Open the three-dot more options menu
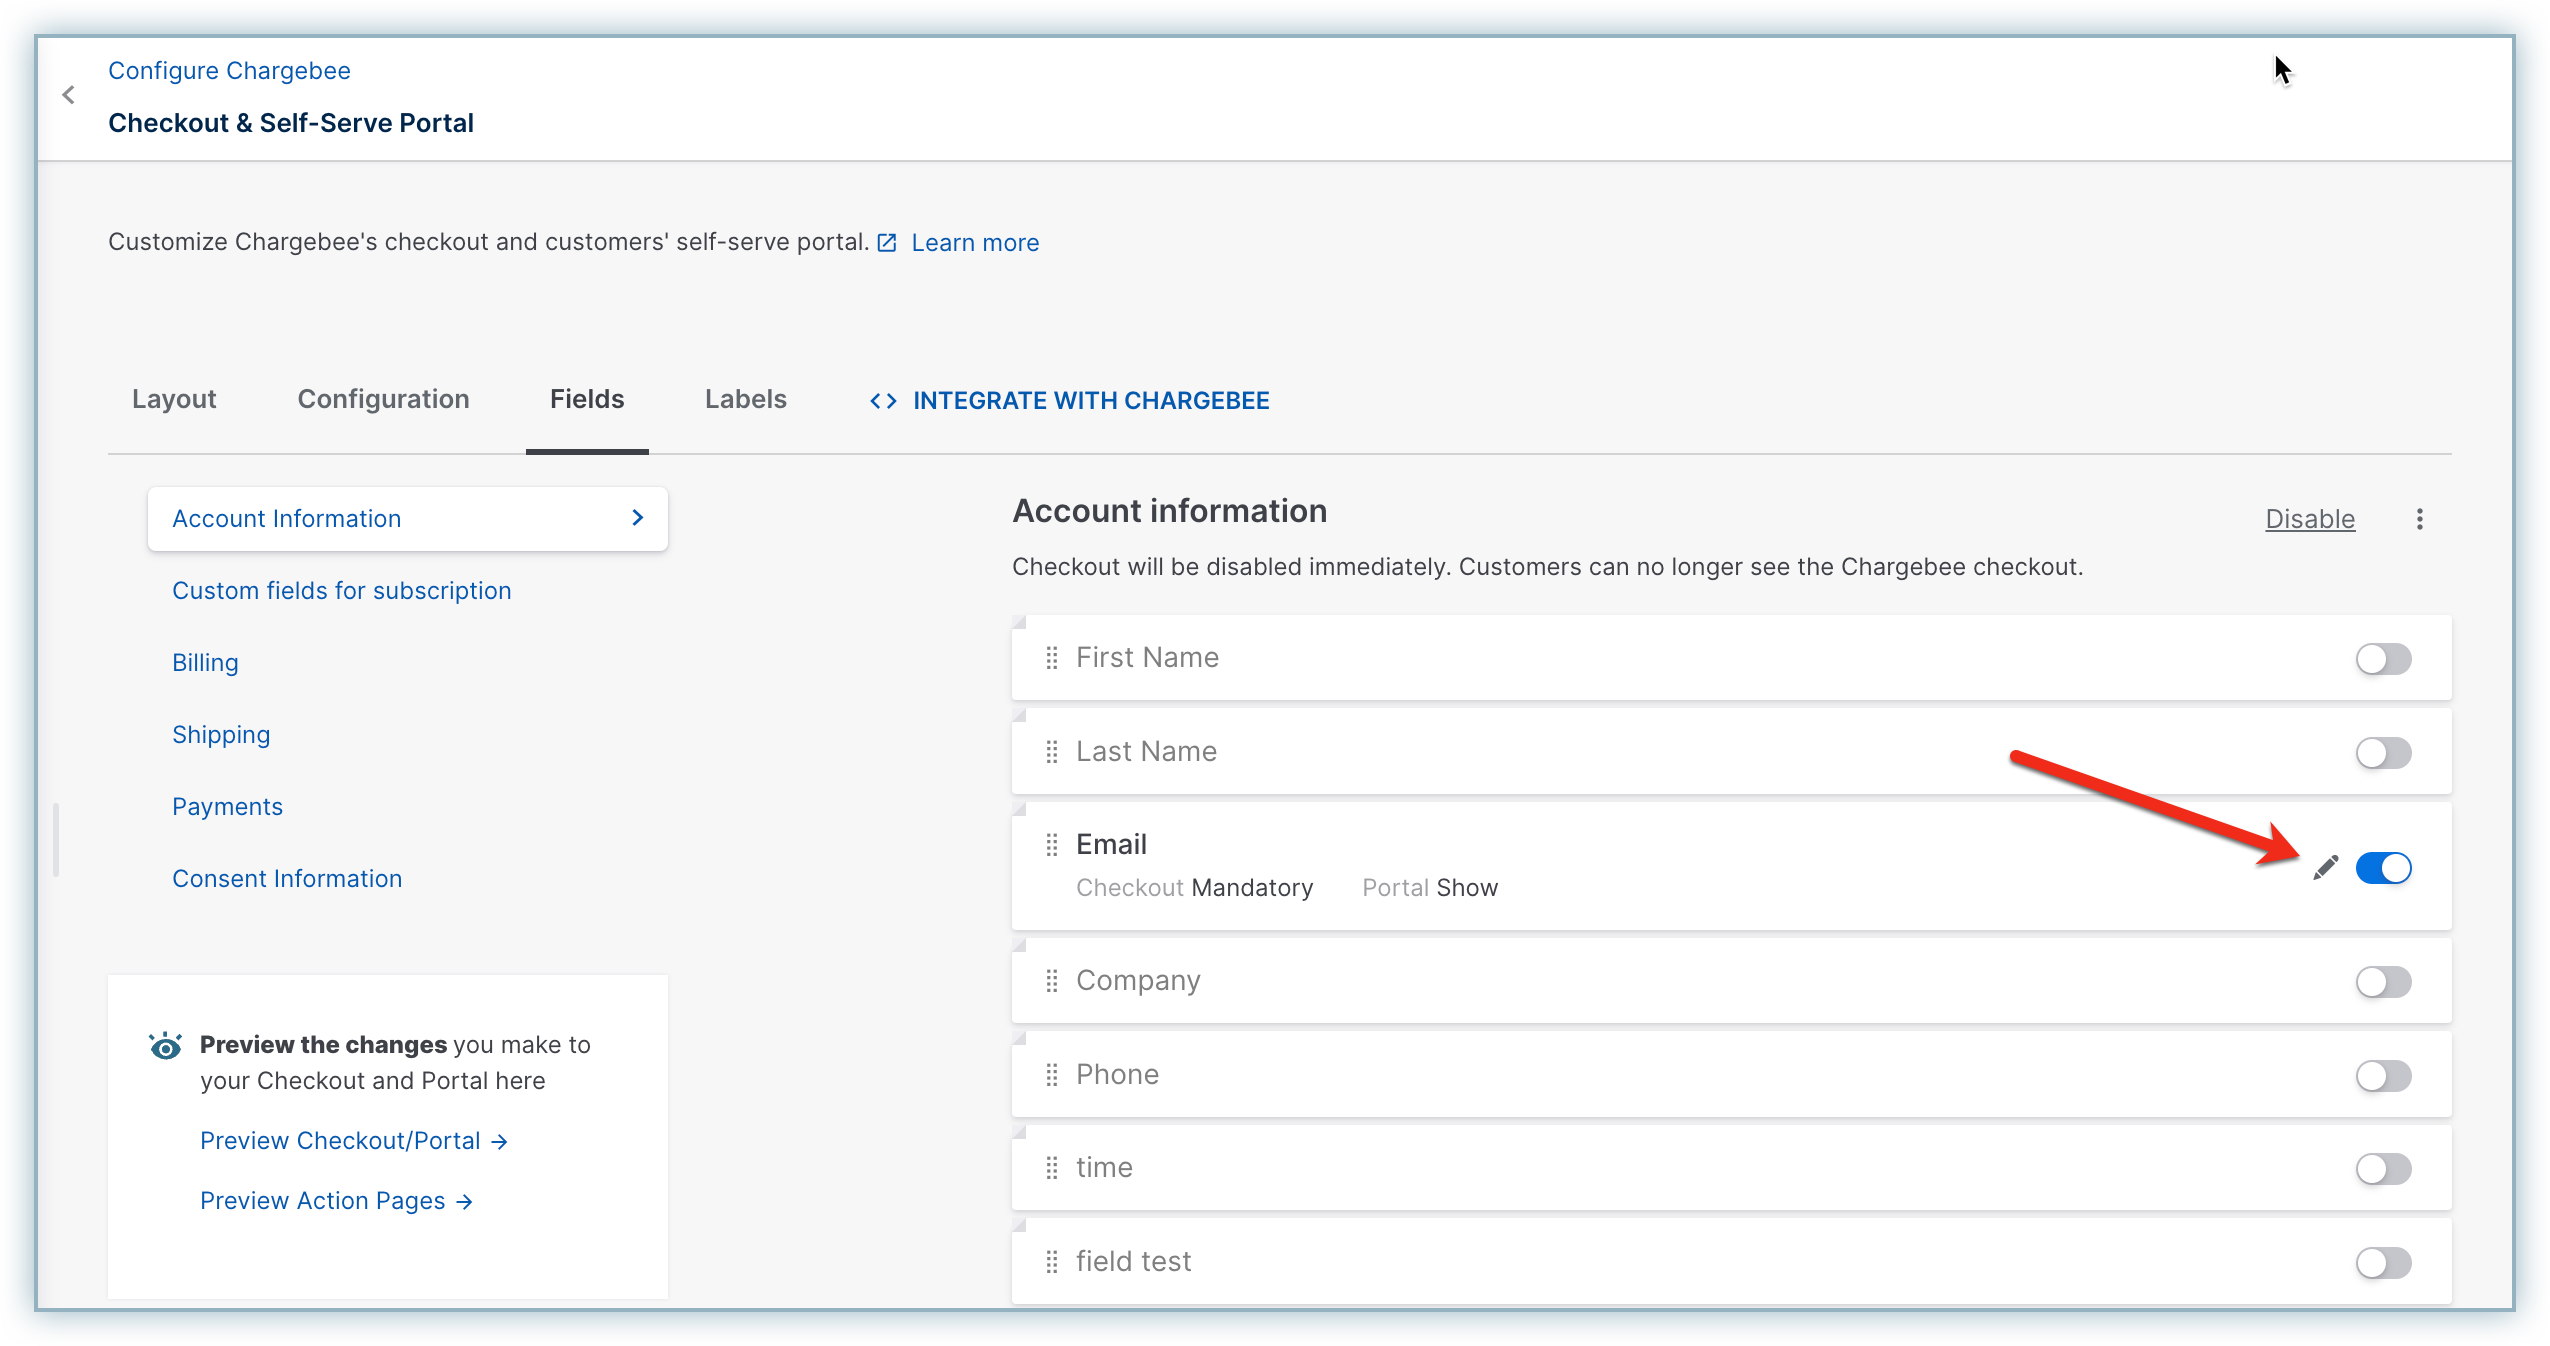 (2420, 519)
